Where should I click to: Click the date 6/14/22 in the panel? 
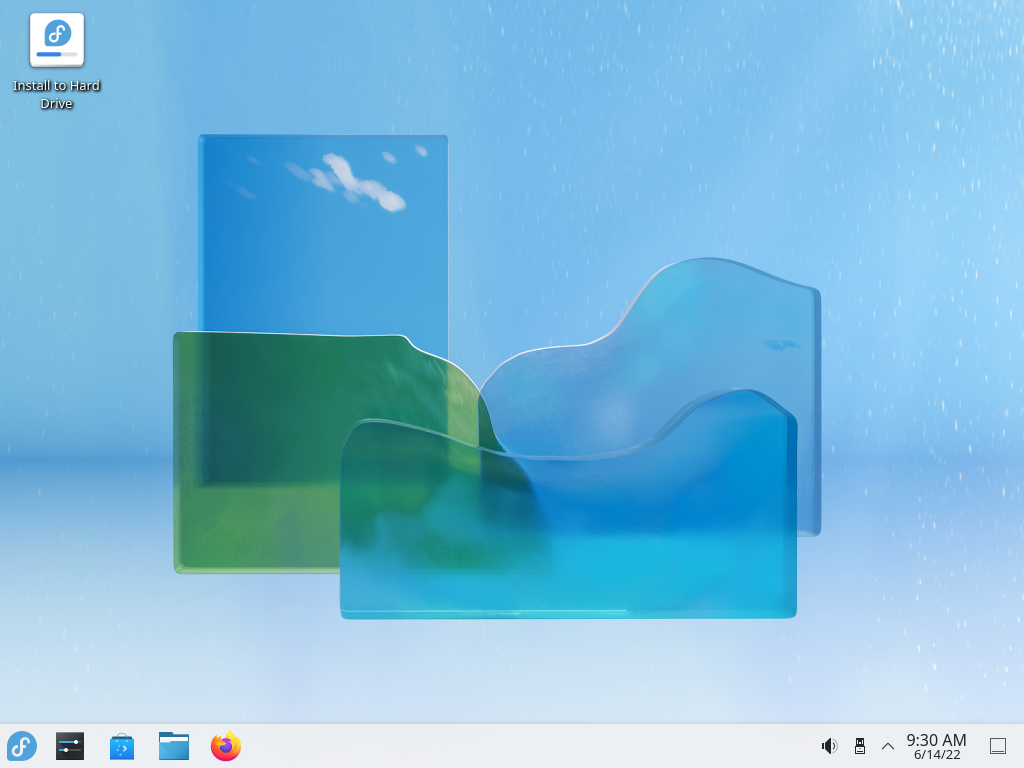click(937, 755)
